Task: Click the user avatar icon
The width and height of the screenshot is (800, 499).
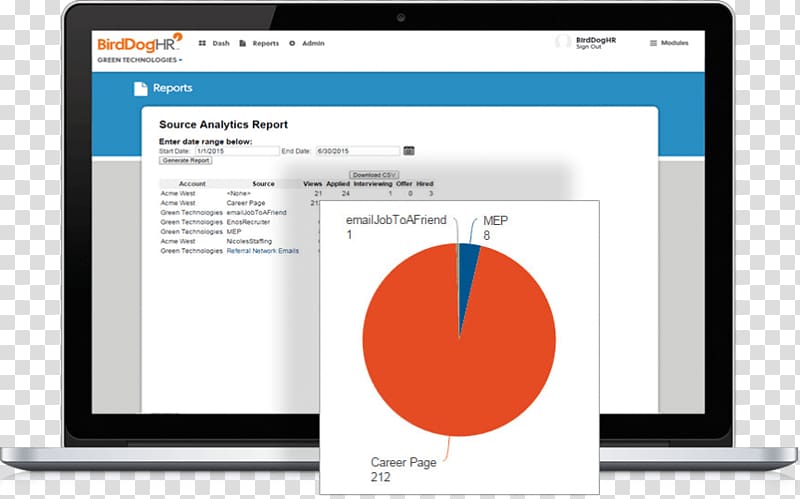Action: pyautogui.click(x=563, y=42)
